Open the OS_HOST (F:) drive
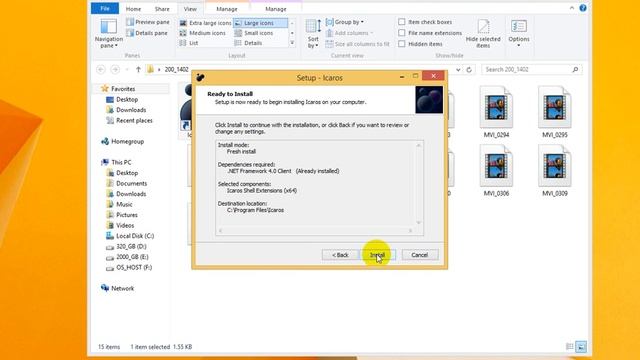Viewport: 640px width, 360px height. coord(134,267)
